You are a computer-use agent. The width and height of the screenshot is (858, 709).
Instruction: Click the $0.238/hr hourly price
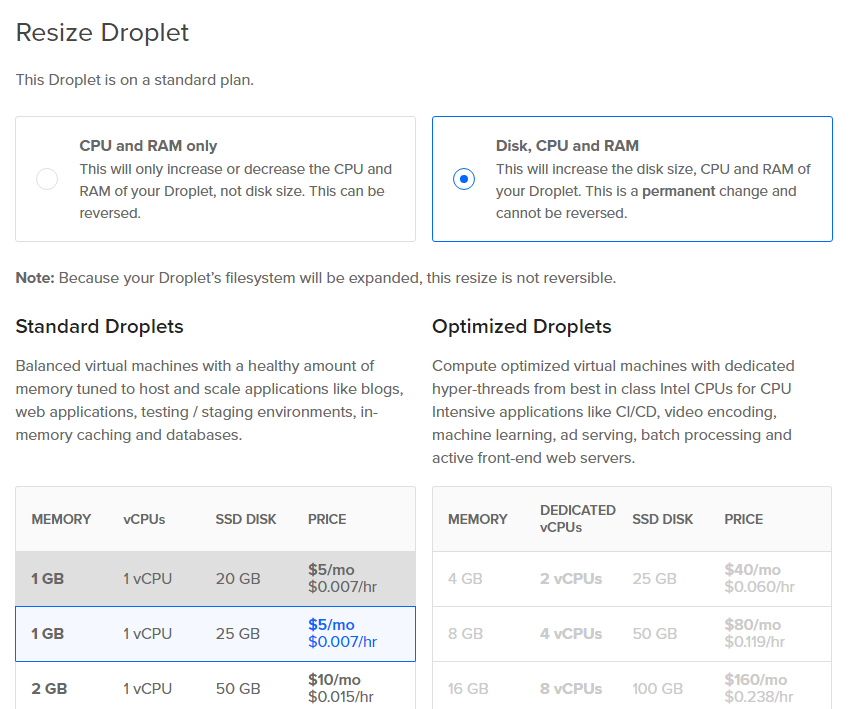click(759, 697)
